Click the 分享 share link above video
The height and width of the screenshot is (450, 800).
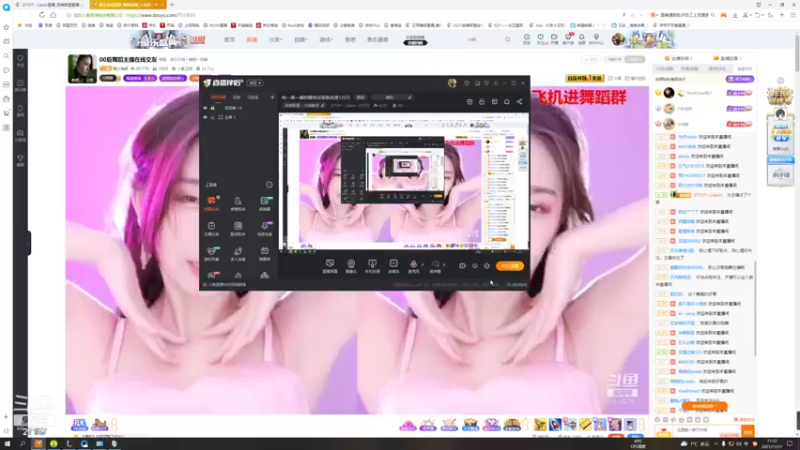point(615,79)
